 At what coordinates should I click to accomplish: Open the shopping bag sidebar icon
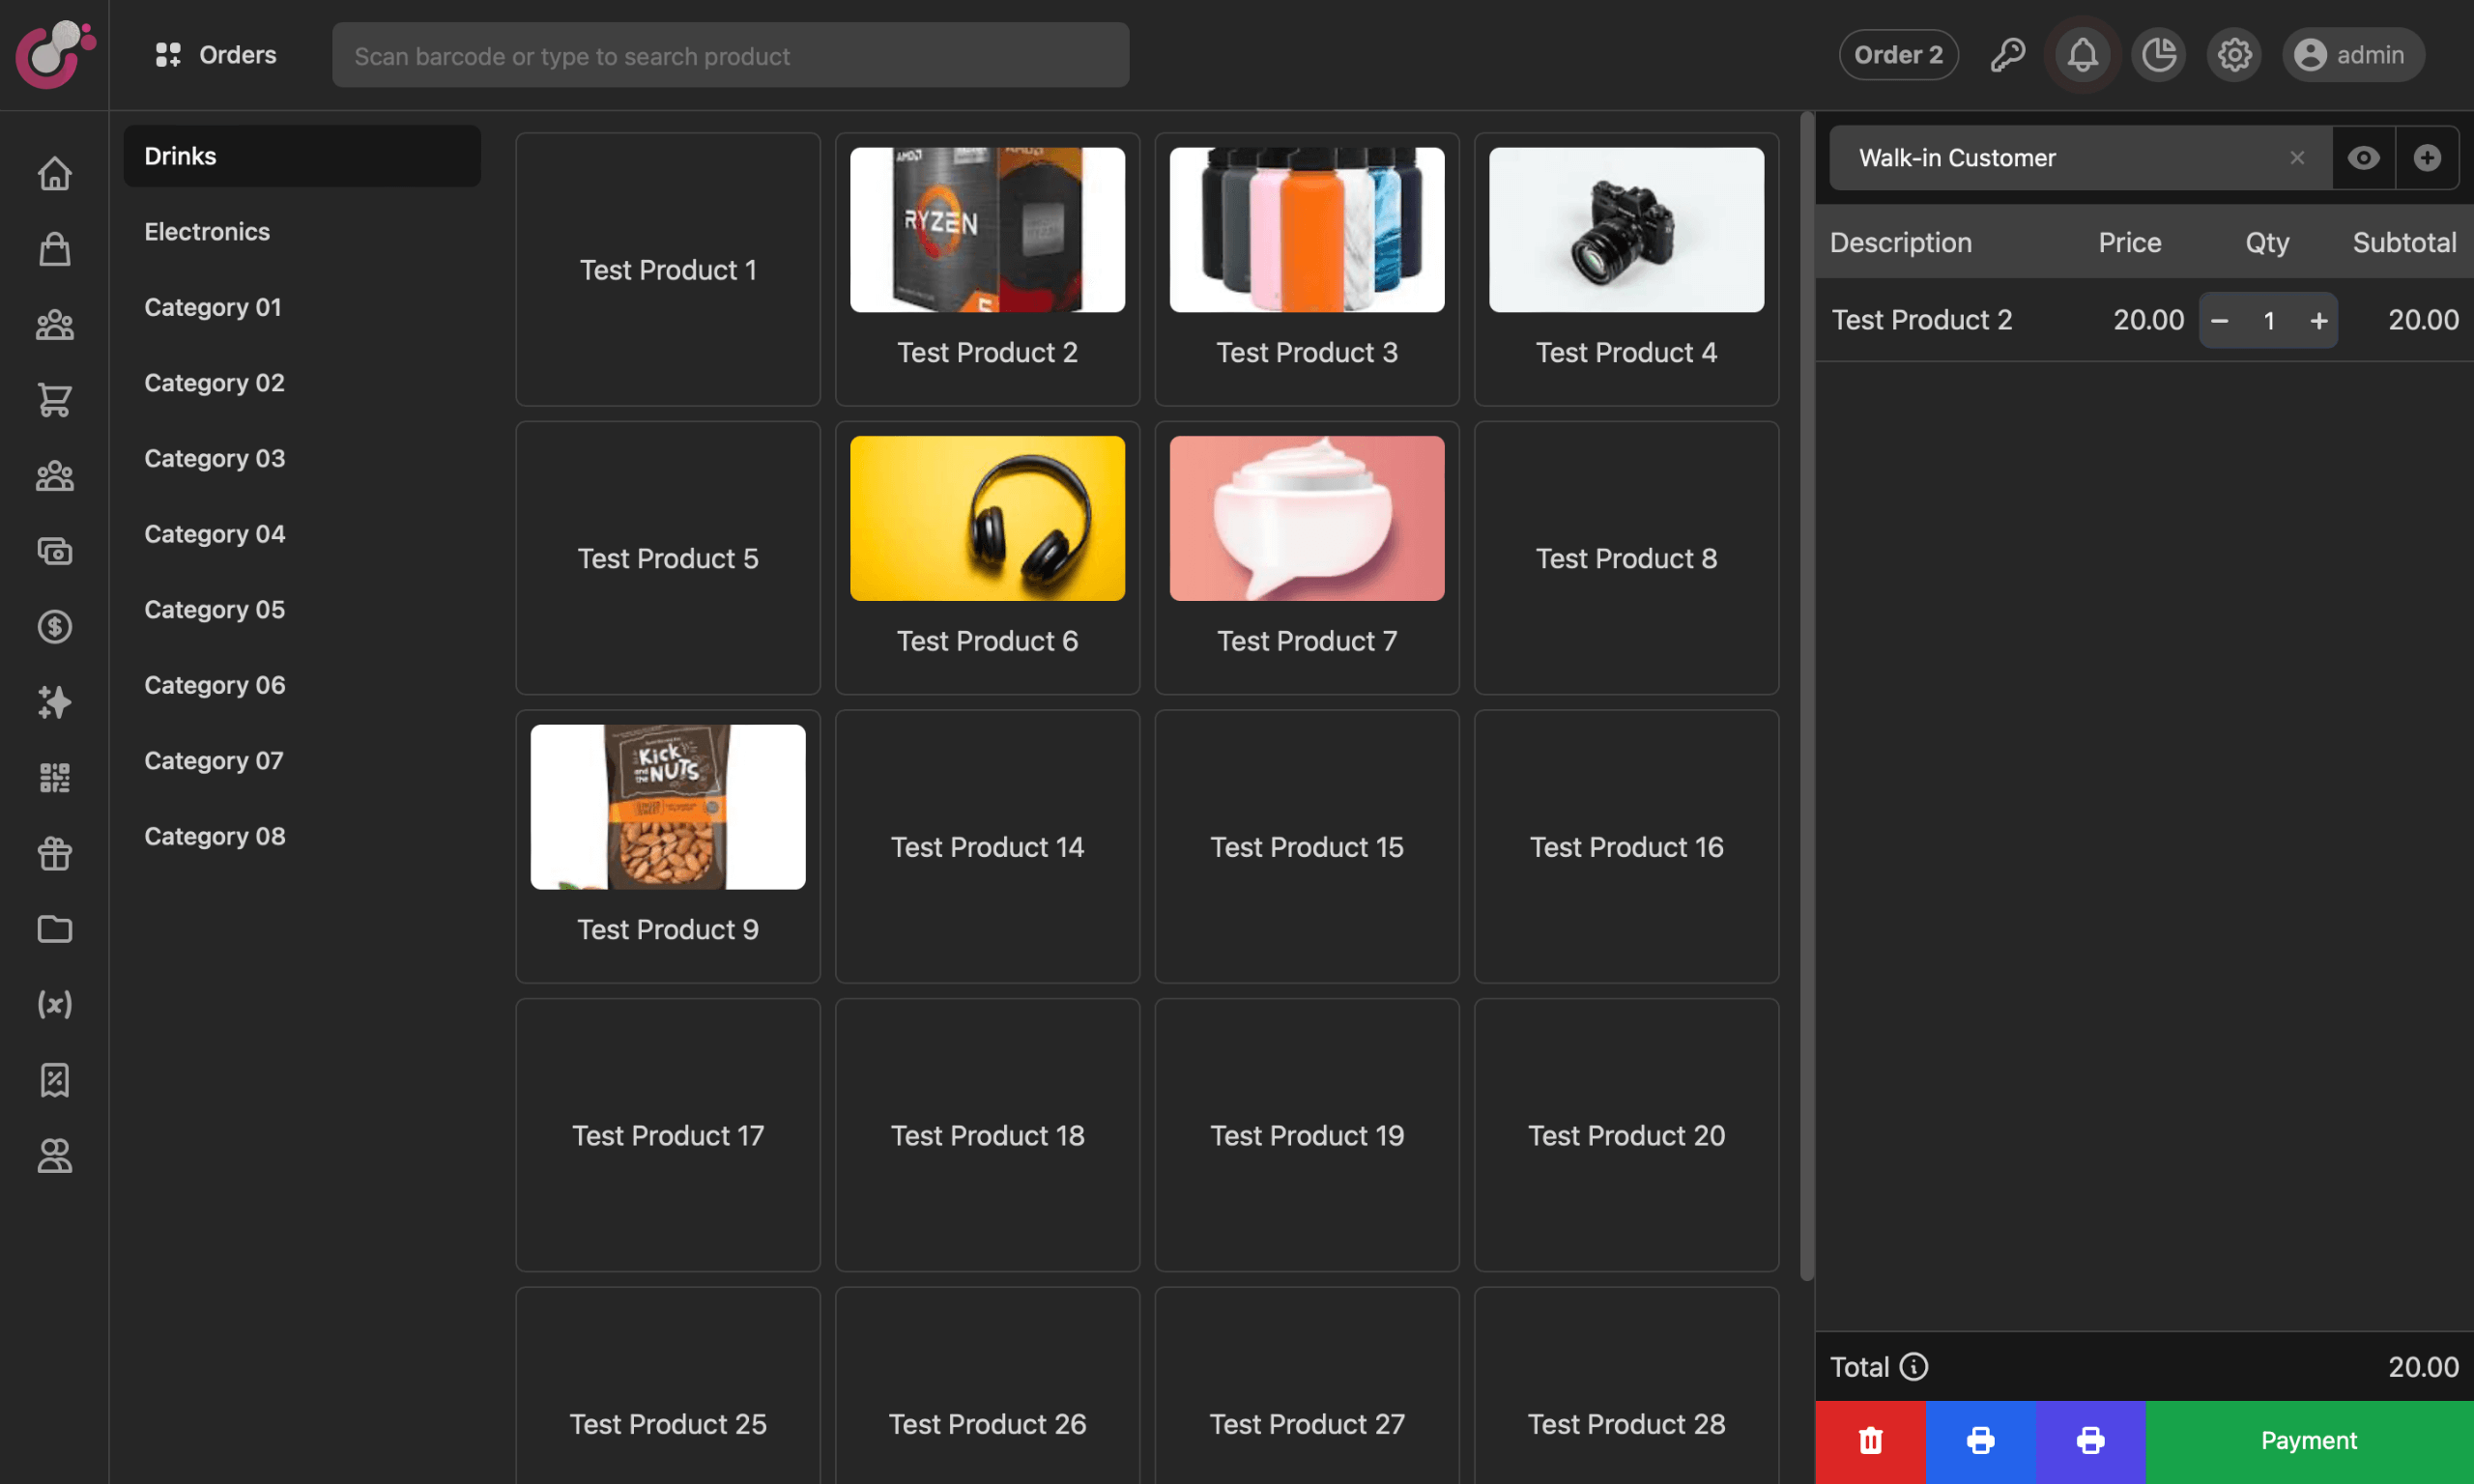tap(54, 249)
